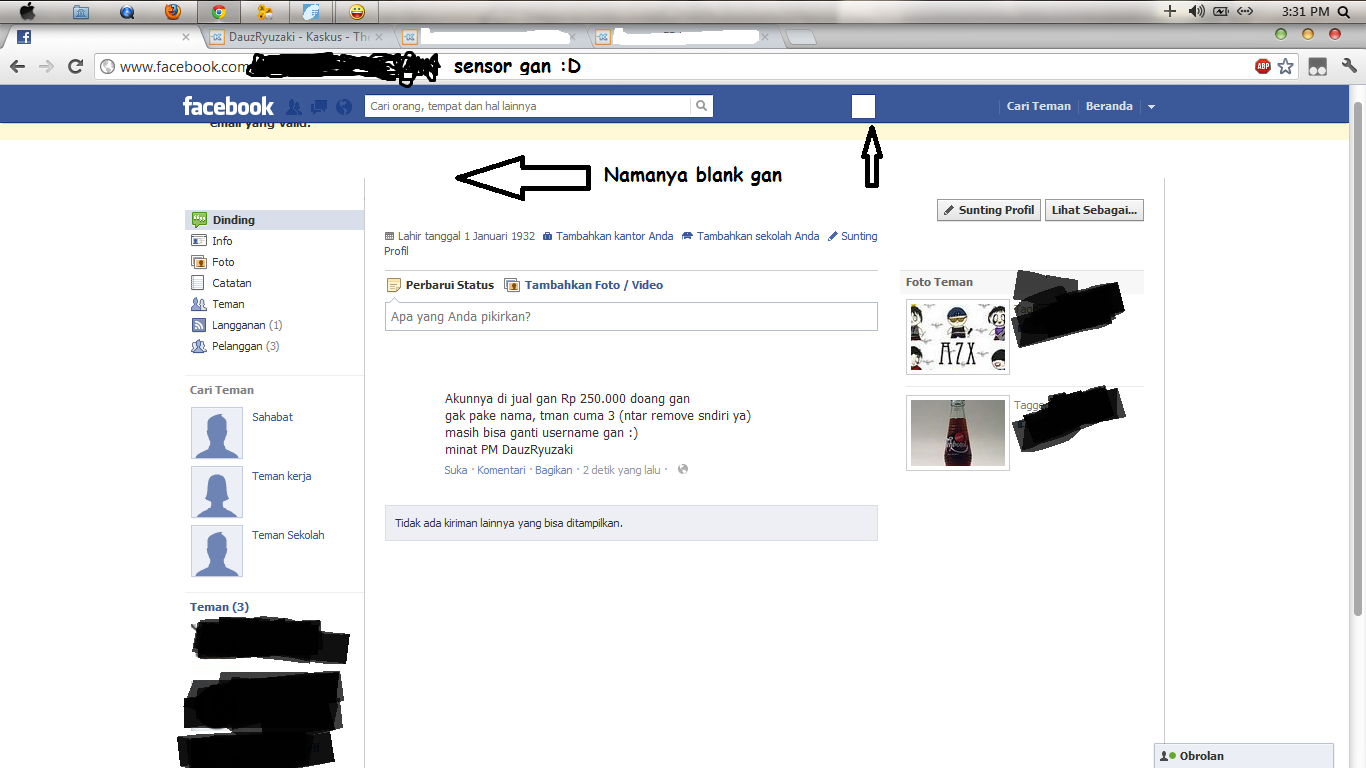This screenshot has height=768, width=1366.
Task: Click Komentari under the post
Action: click(501, 470)
